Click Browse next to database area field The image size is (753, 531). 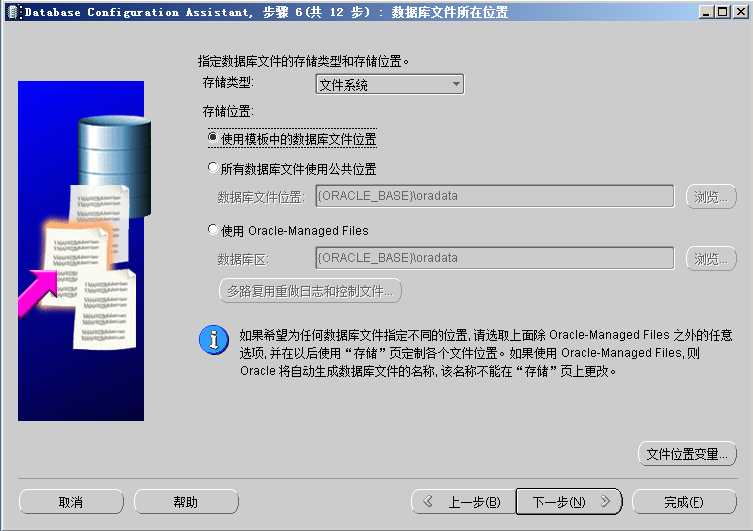[x=711, y=259]
